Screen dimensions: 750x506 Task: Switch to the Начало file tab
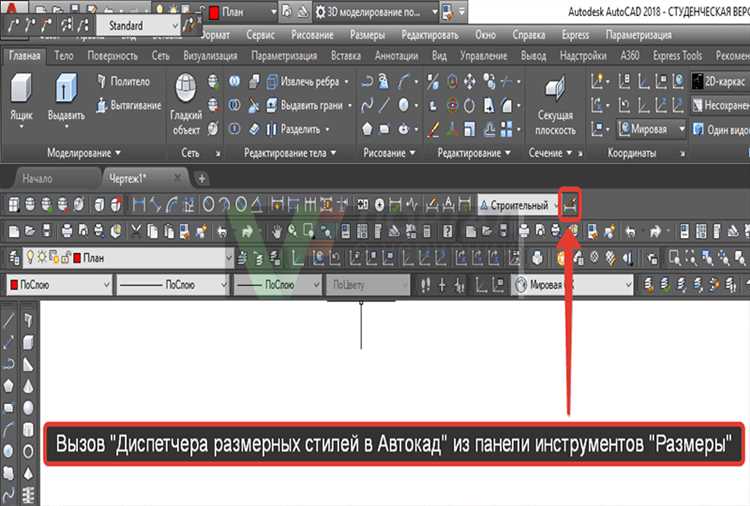[x=37, y=179]
